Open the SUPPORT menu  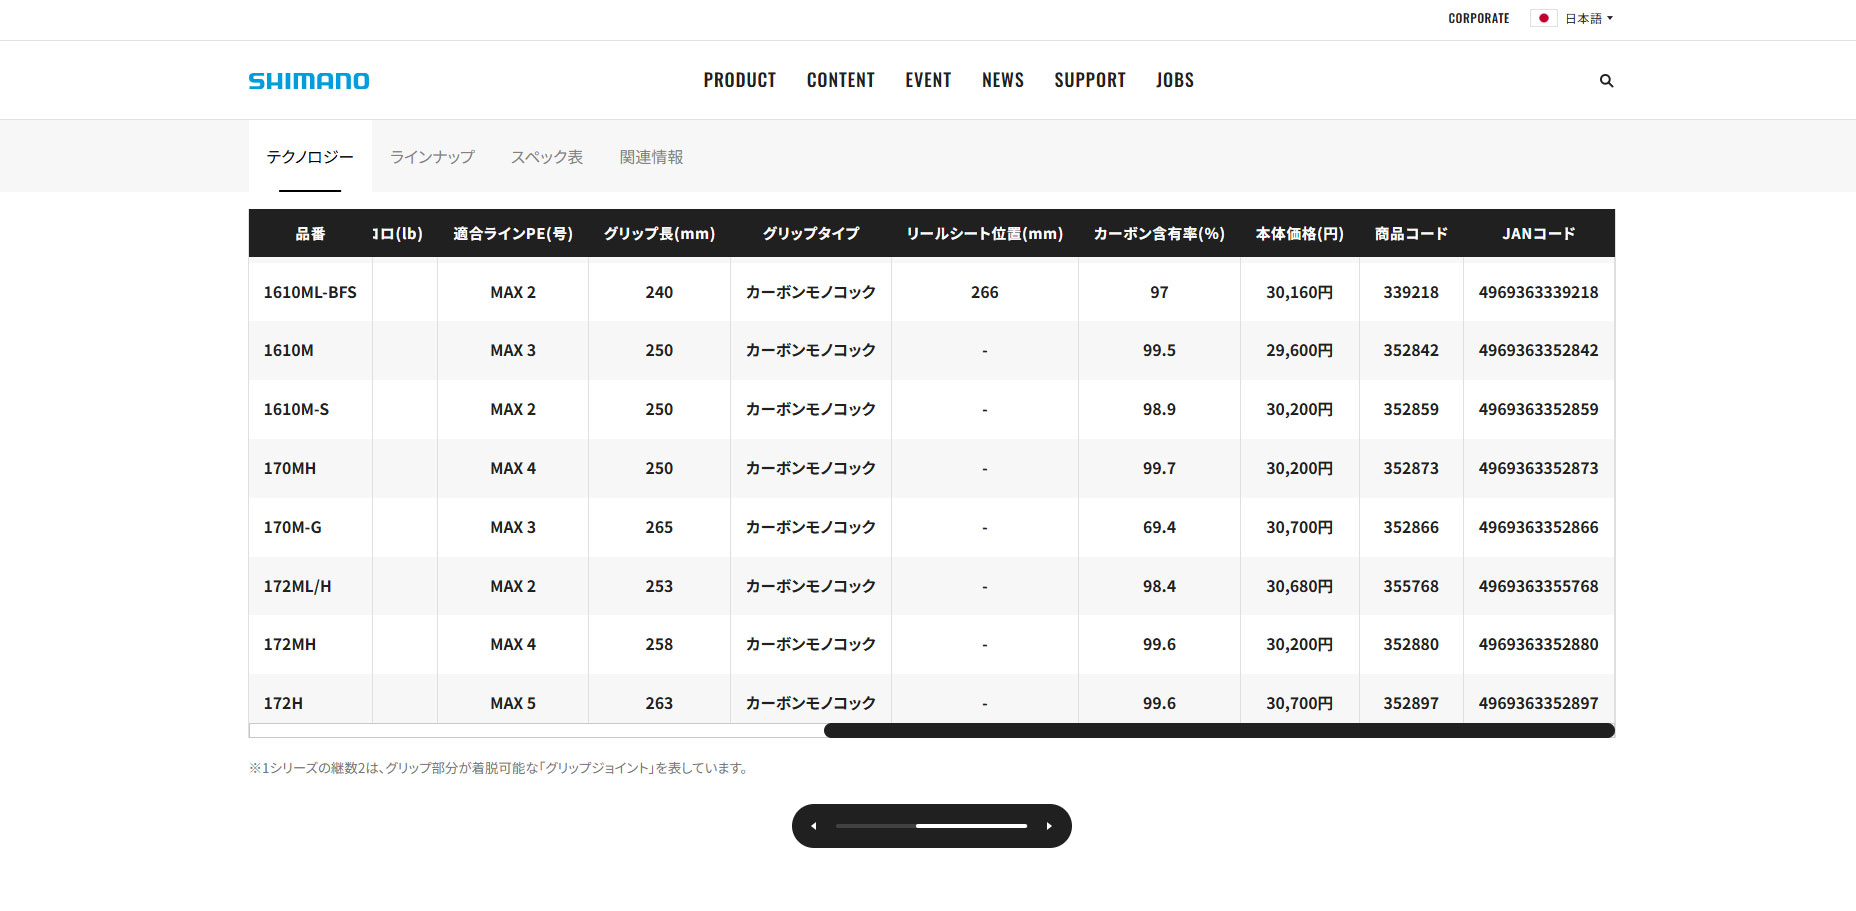pyautogui.click(x=1090, y=80)
